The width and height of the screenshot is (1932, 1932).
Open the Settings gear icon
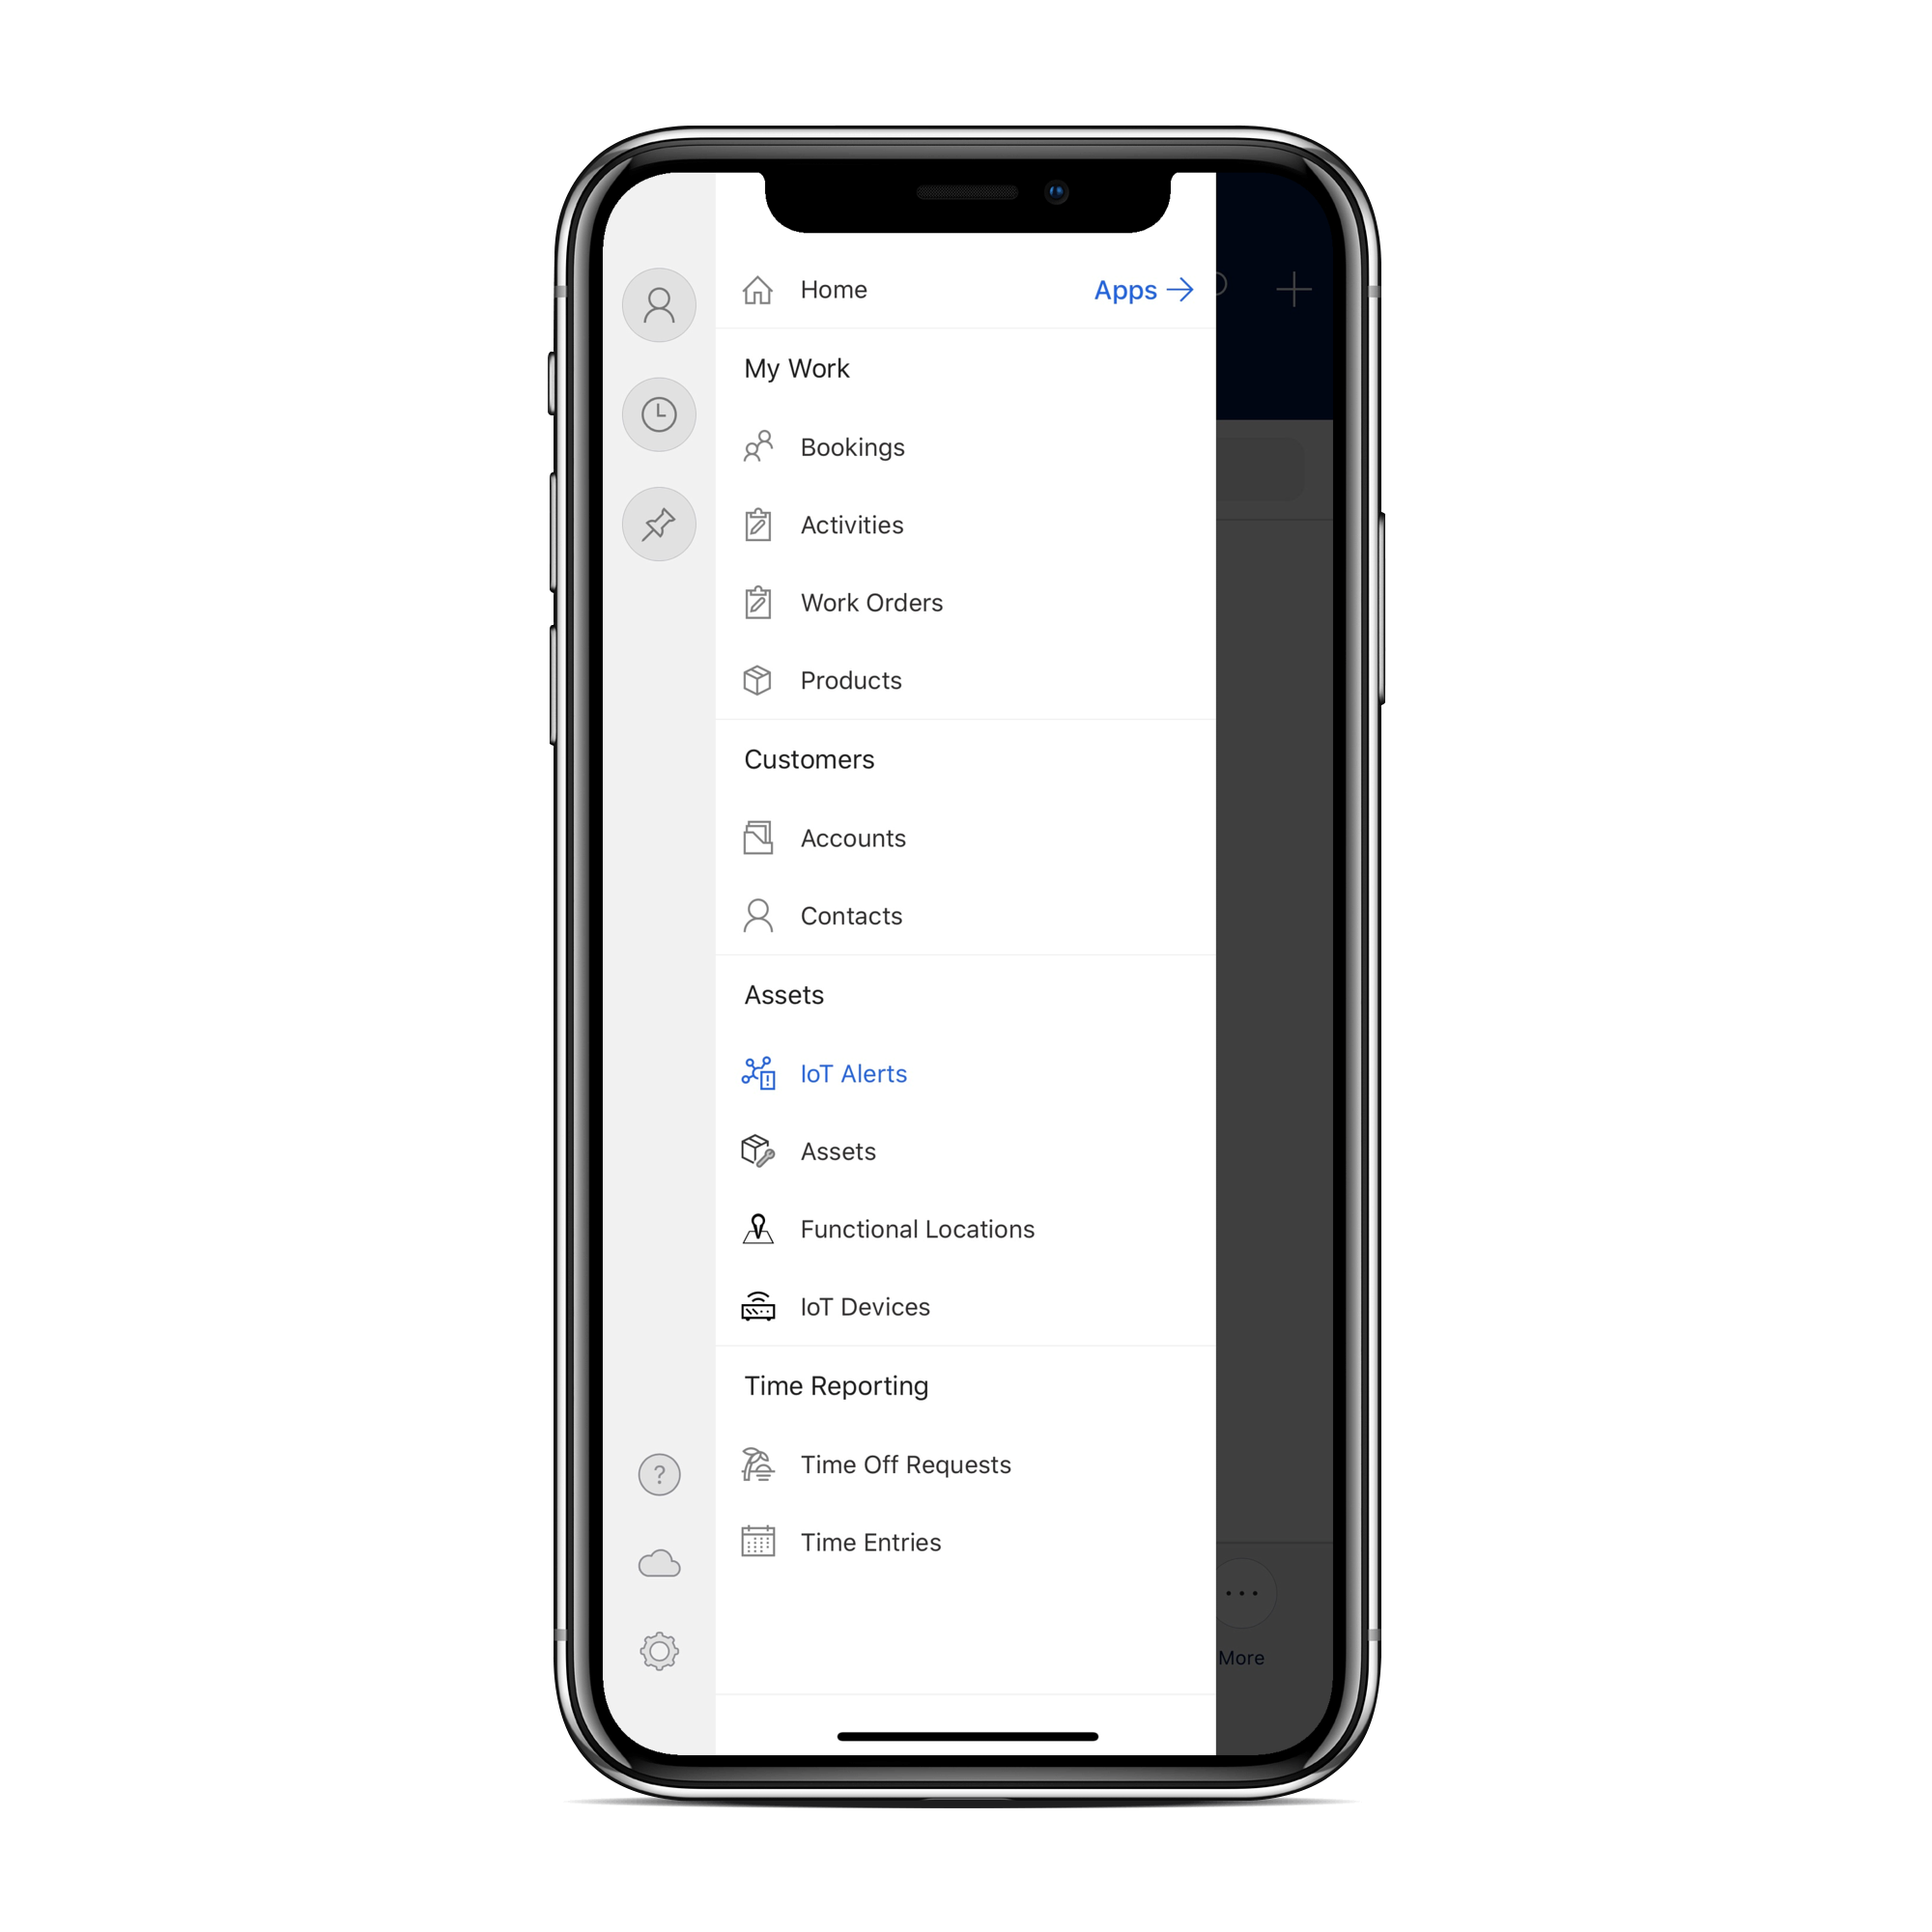658,1653
